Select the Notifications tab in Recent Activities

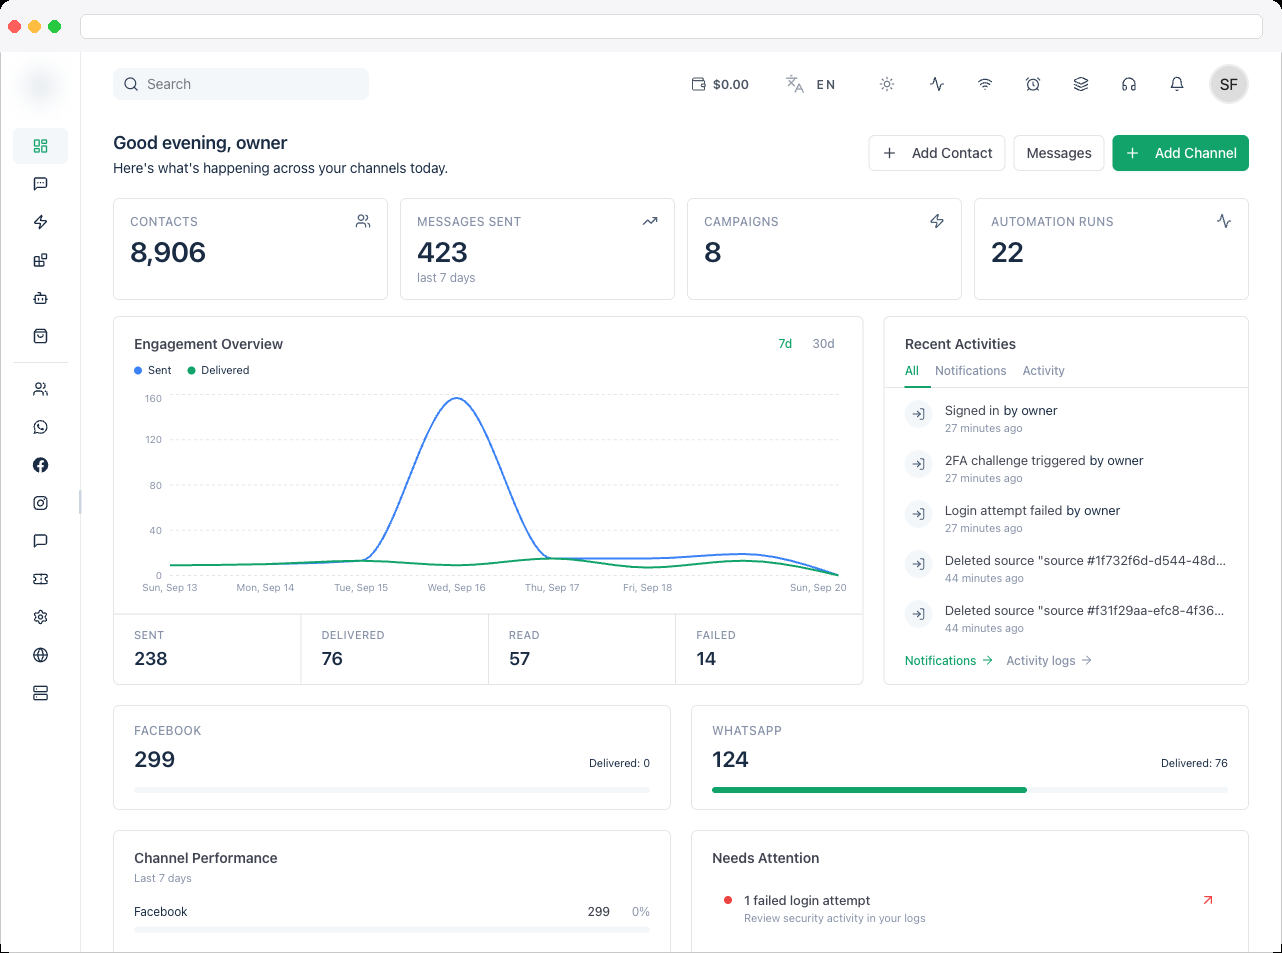pyautogui.click(x=970, y=371)
